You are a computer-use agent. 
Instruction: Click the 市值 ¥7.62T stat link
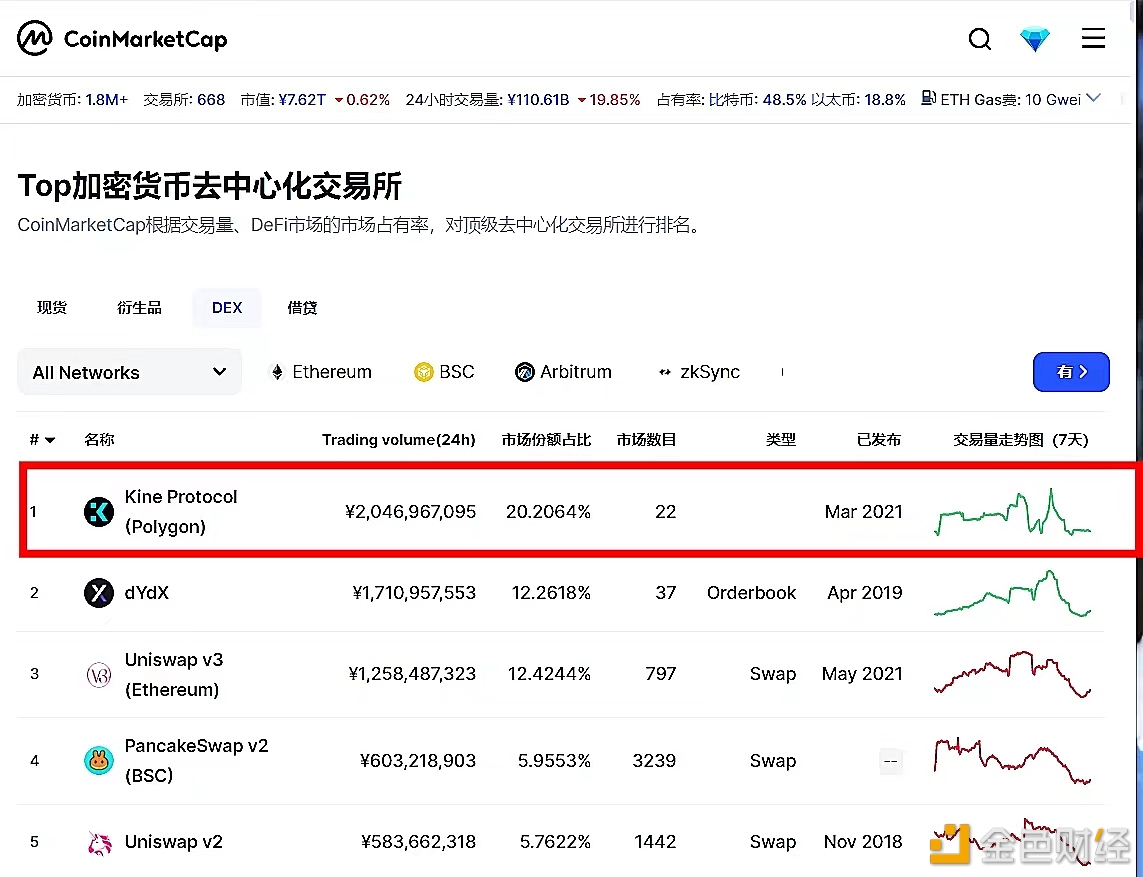pos(283,99)
